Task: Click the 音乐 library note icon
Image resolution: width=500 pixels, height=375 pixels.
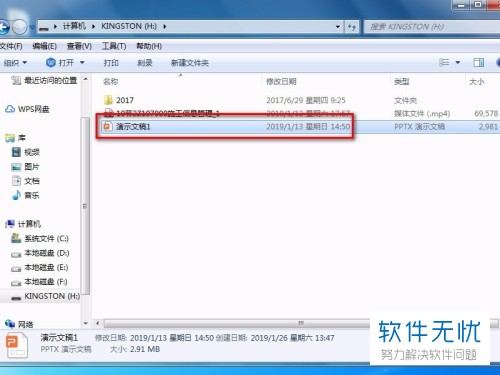Action: coord(16,195)
